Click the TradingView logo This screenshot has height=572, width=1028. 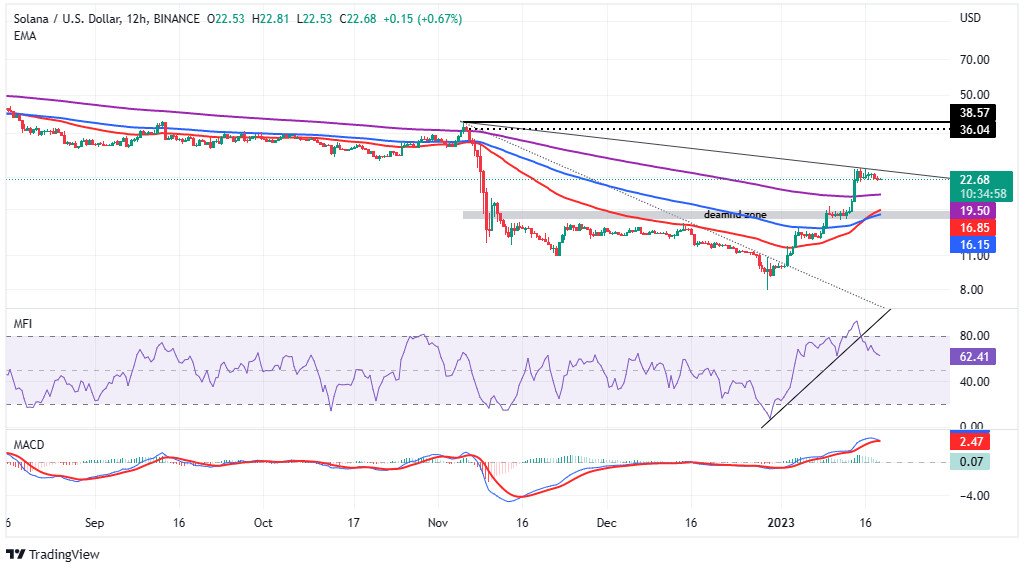(x=52, y=554)
